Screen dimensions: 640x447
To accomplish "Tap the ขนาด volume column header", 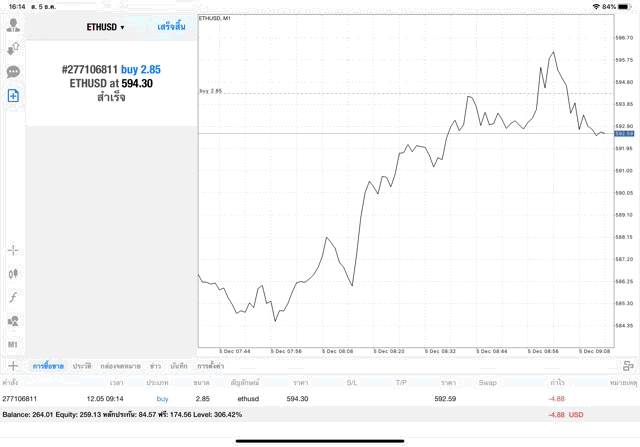I will pyautogui.click(x=202, y=383).
